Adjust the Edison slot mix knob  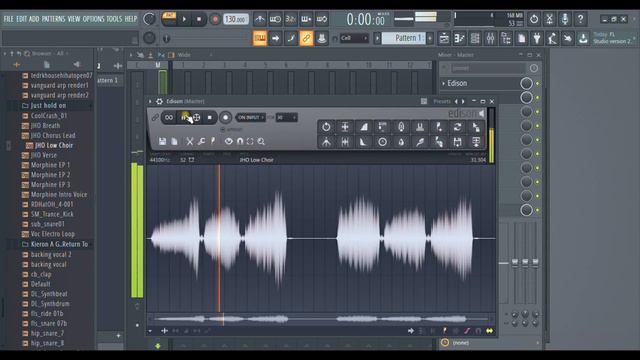pos(527,83)
